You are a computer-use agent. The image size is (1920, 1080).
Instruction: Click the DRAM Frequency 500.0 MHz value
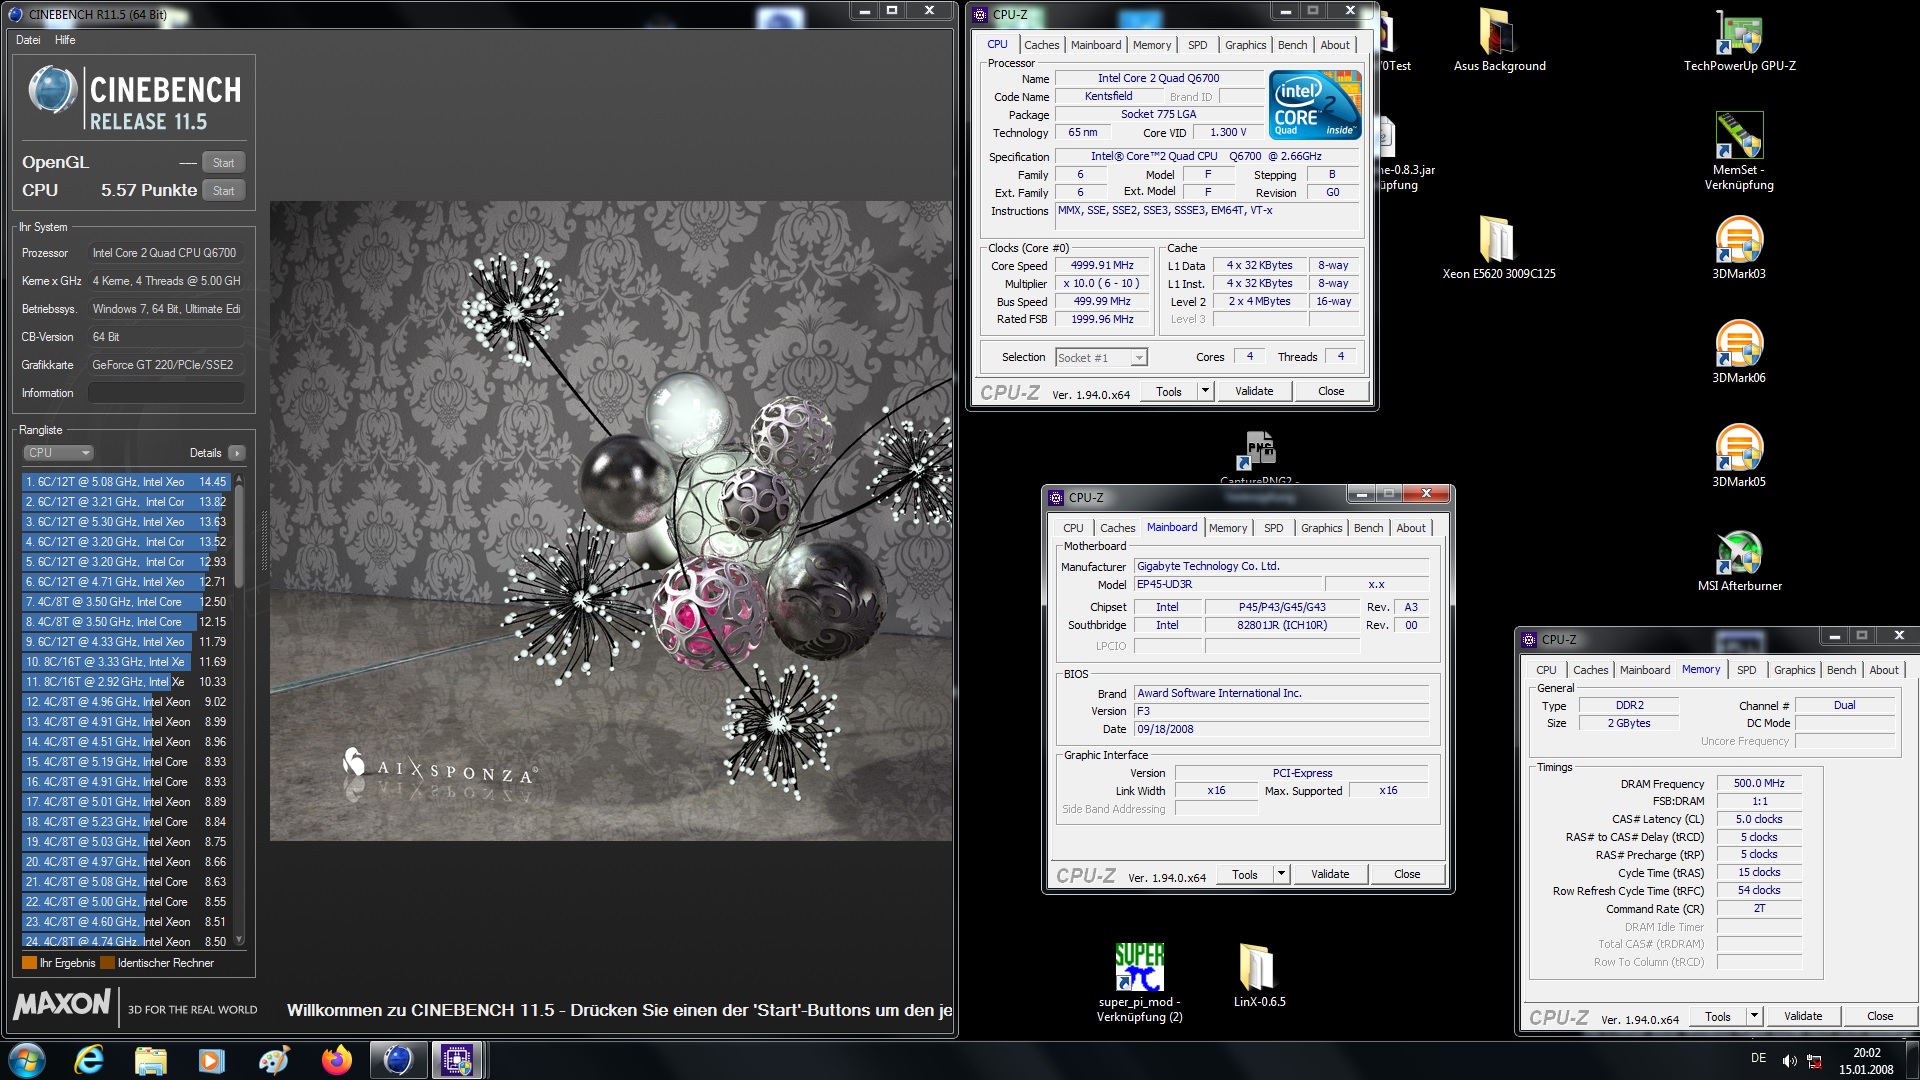click(x=1759, y=784)
